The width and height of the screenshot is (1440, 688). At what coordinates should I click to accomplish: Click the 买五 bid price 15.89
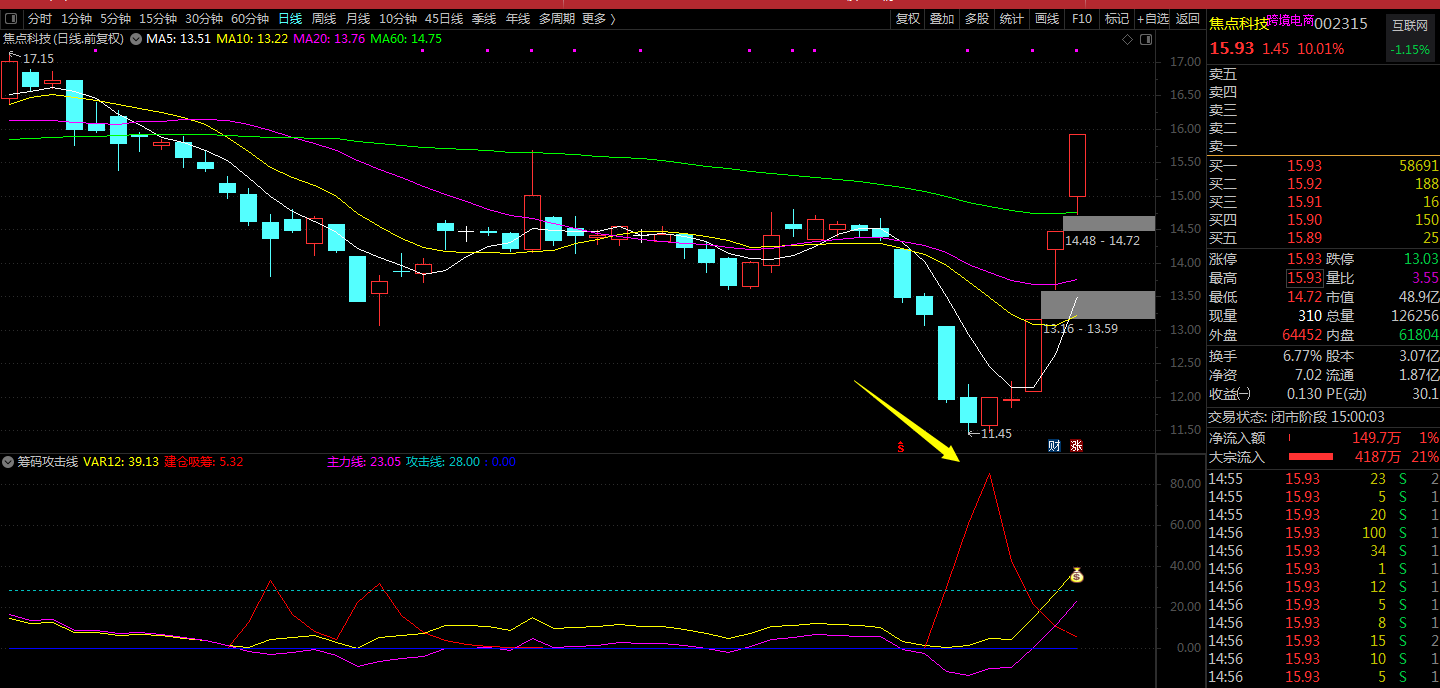(1305, 238)
